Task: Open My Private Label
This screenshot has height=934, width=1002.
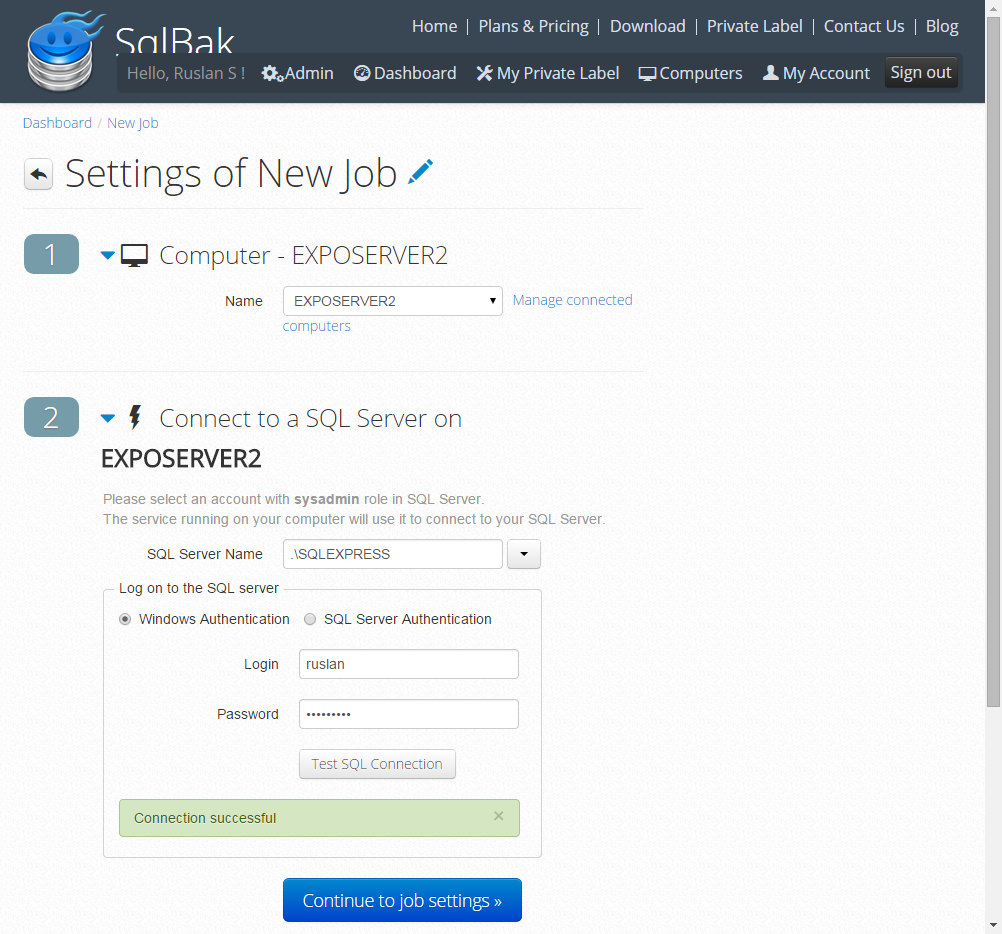Action: pos(548,73)
